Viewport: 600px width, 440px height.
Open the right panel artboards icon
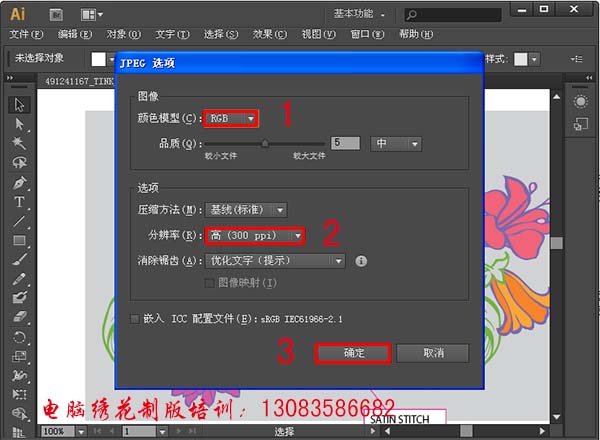[x=580, y=124]
